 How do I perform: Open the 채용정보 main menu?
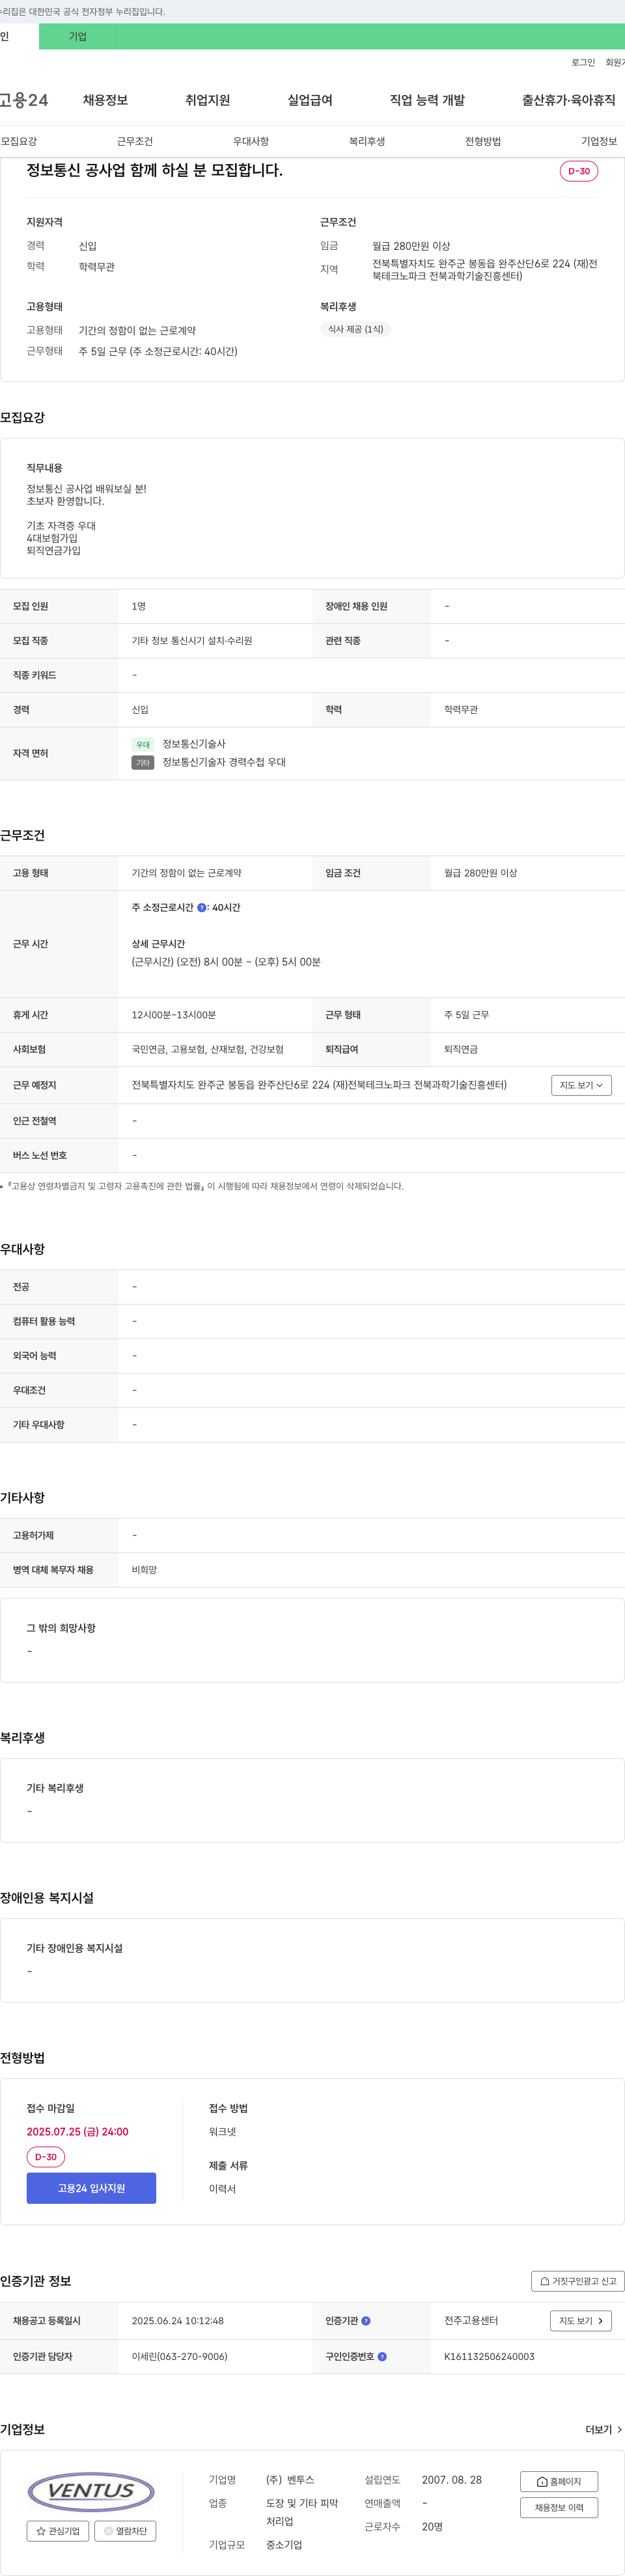[105, 100]
